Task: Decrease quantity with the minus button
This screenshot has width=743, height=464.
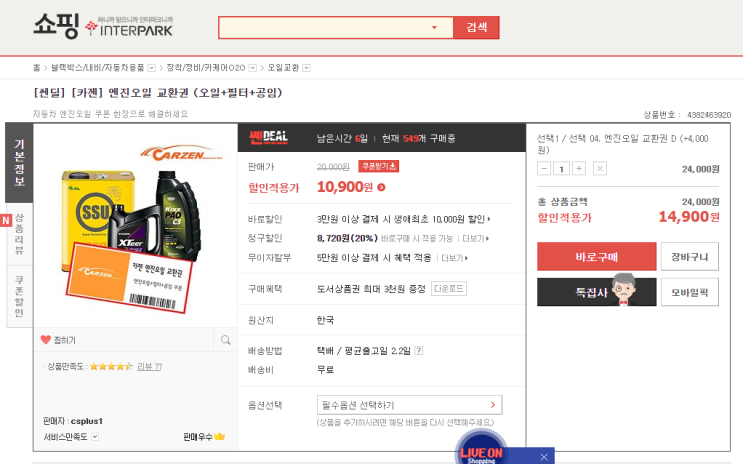Action: tap(544, 168)
